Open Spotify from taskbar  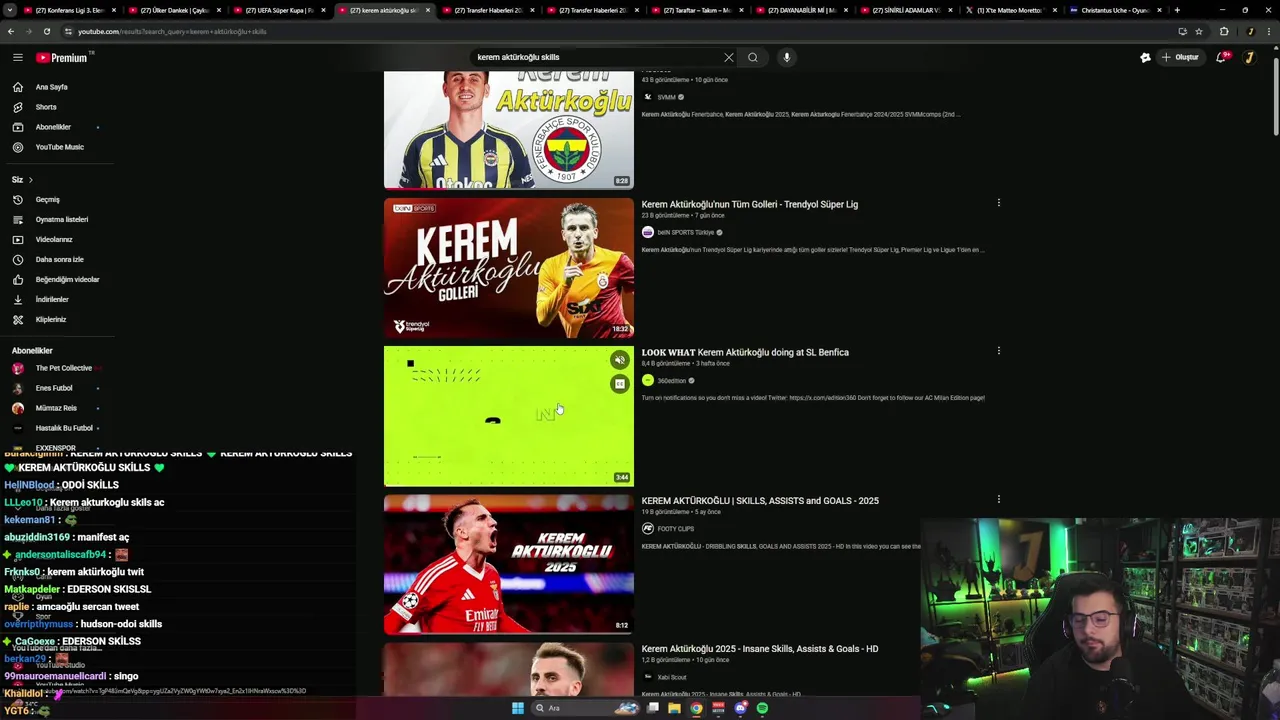(762, 708)
